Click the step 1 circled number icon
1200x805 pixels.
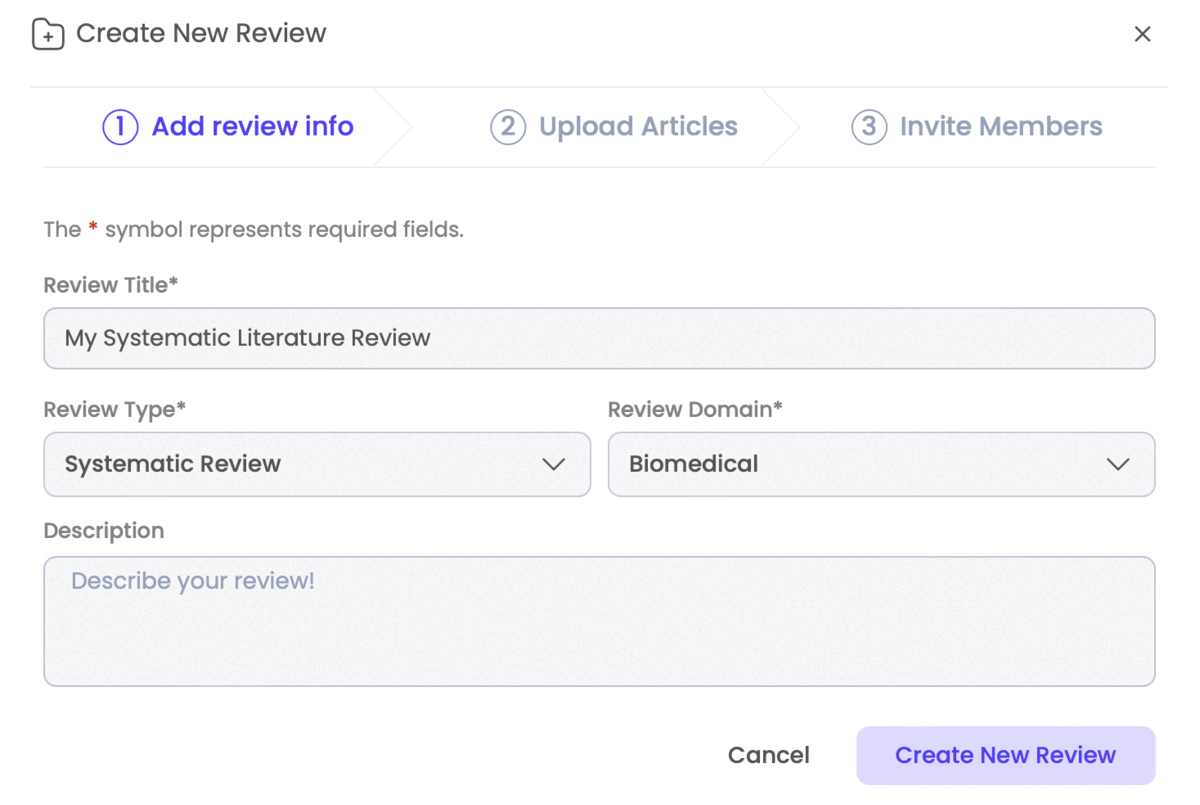[120, 127]
